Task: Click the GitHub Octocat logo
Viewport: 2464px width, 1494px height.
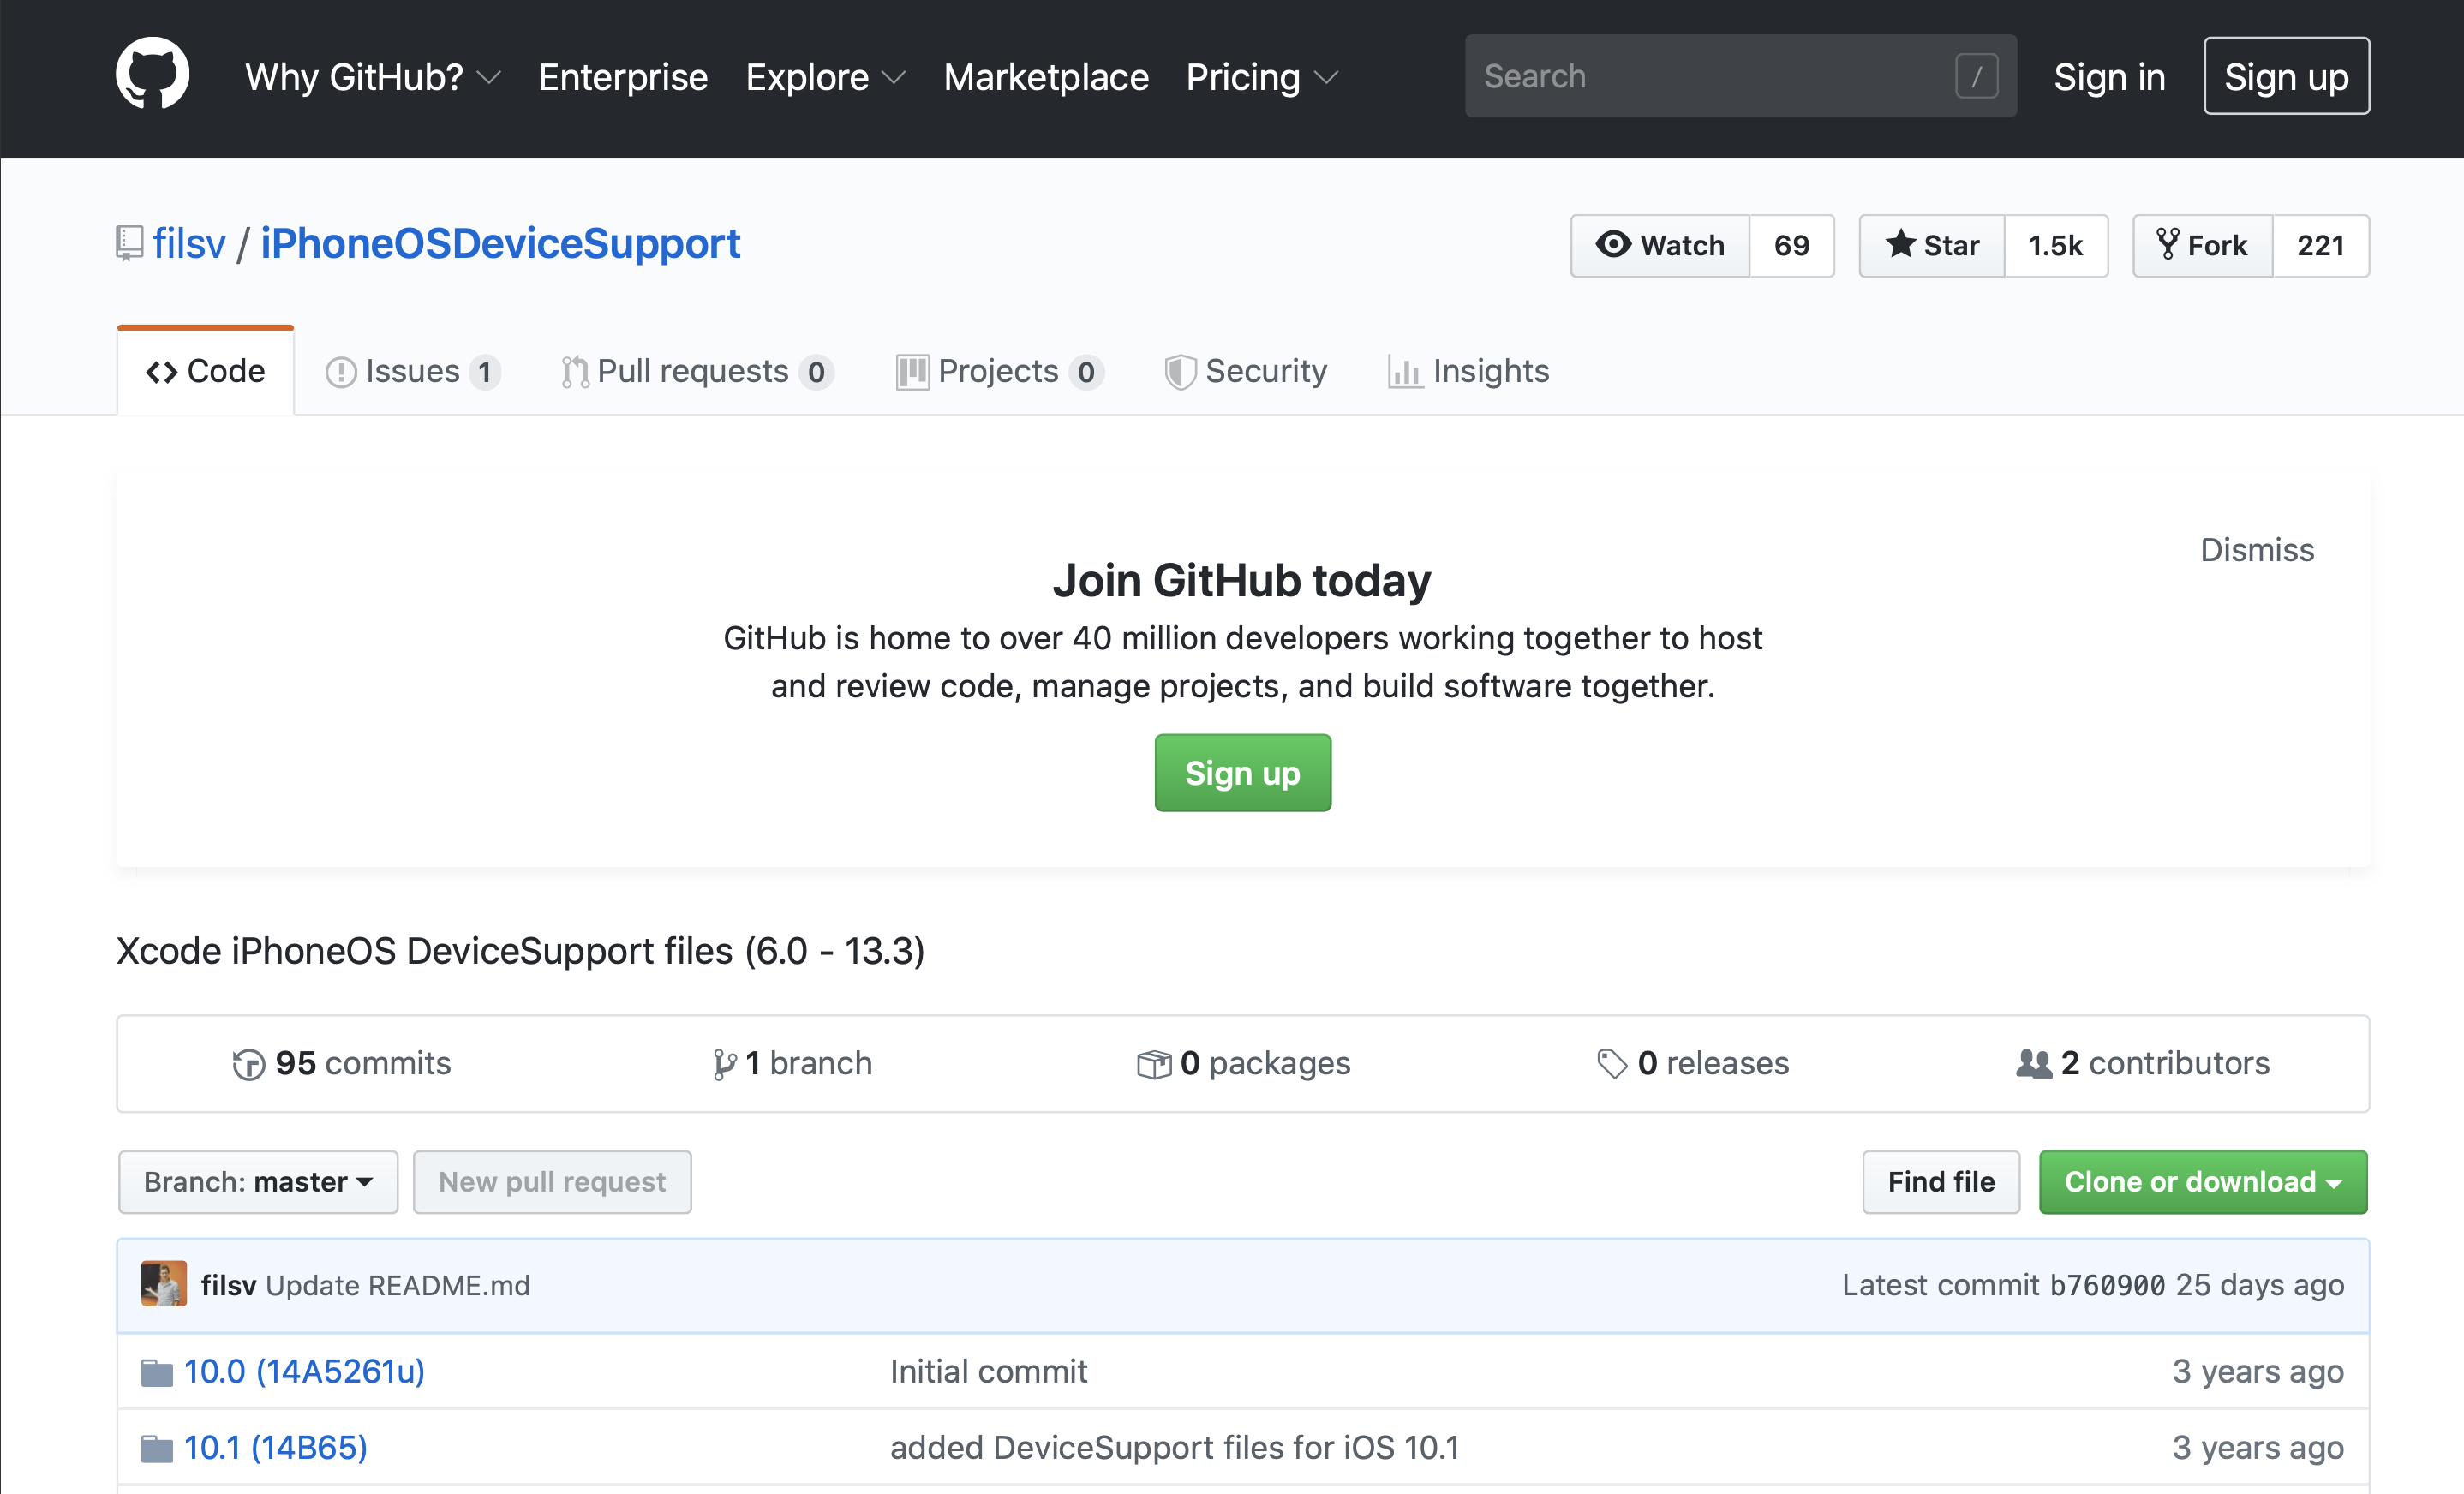Action: pyautogui.click(x=152, y=74)
